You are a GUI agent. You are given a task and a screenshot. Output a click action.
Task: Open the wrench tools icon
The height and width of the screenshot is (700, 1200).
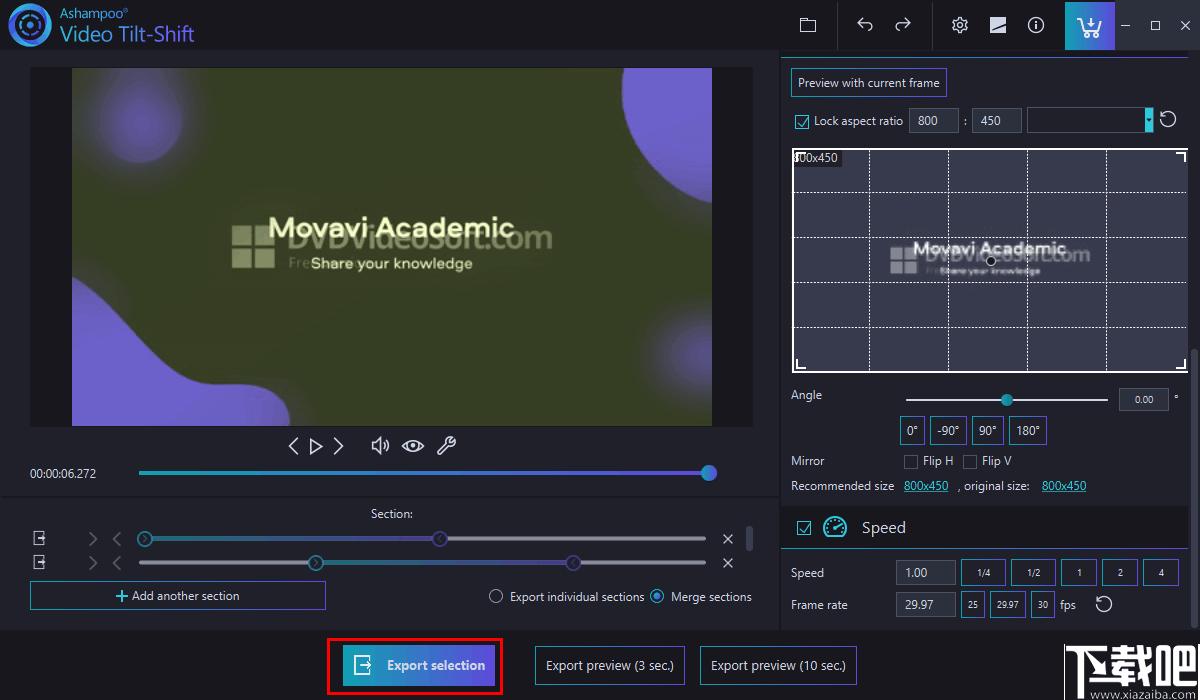coord(446,446)
